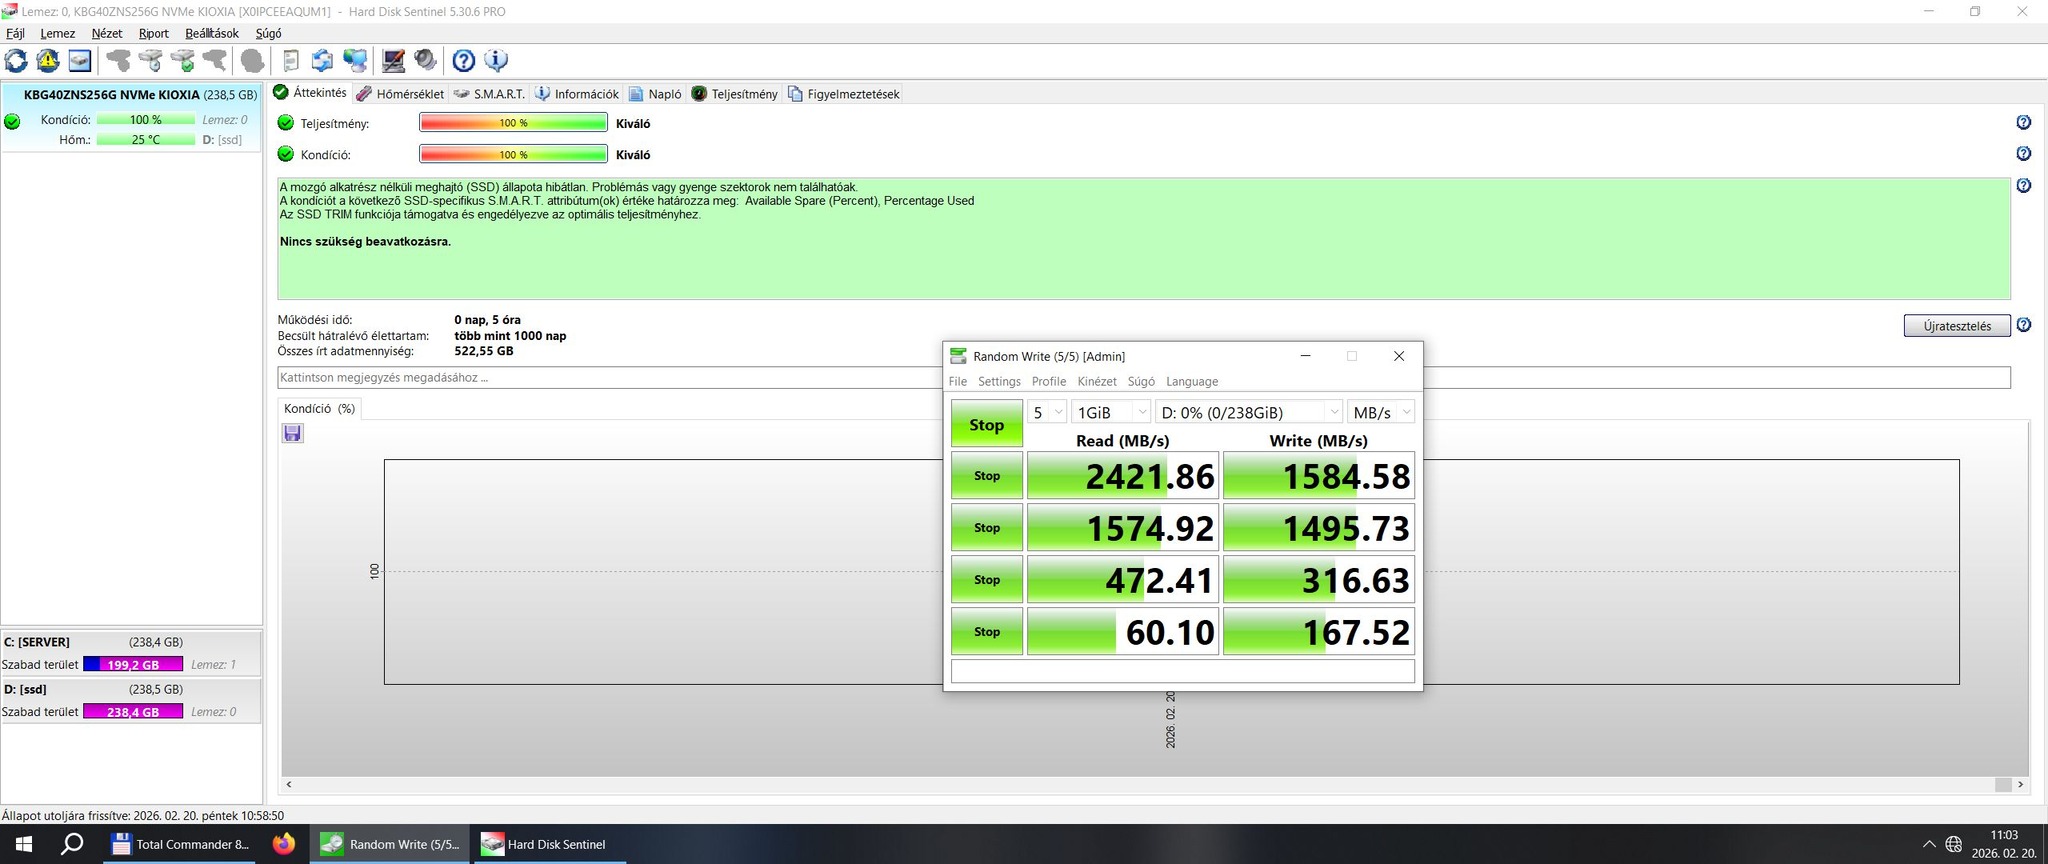The height and width of the screenshot is (864, 2048).
Task: Open Start menu on the taskbar
Action: (x=23, y=844)
